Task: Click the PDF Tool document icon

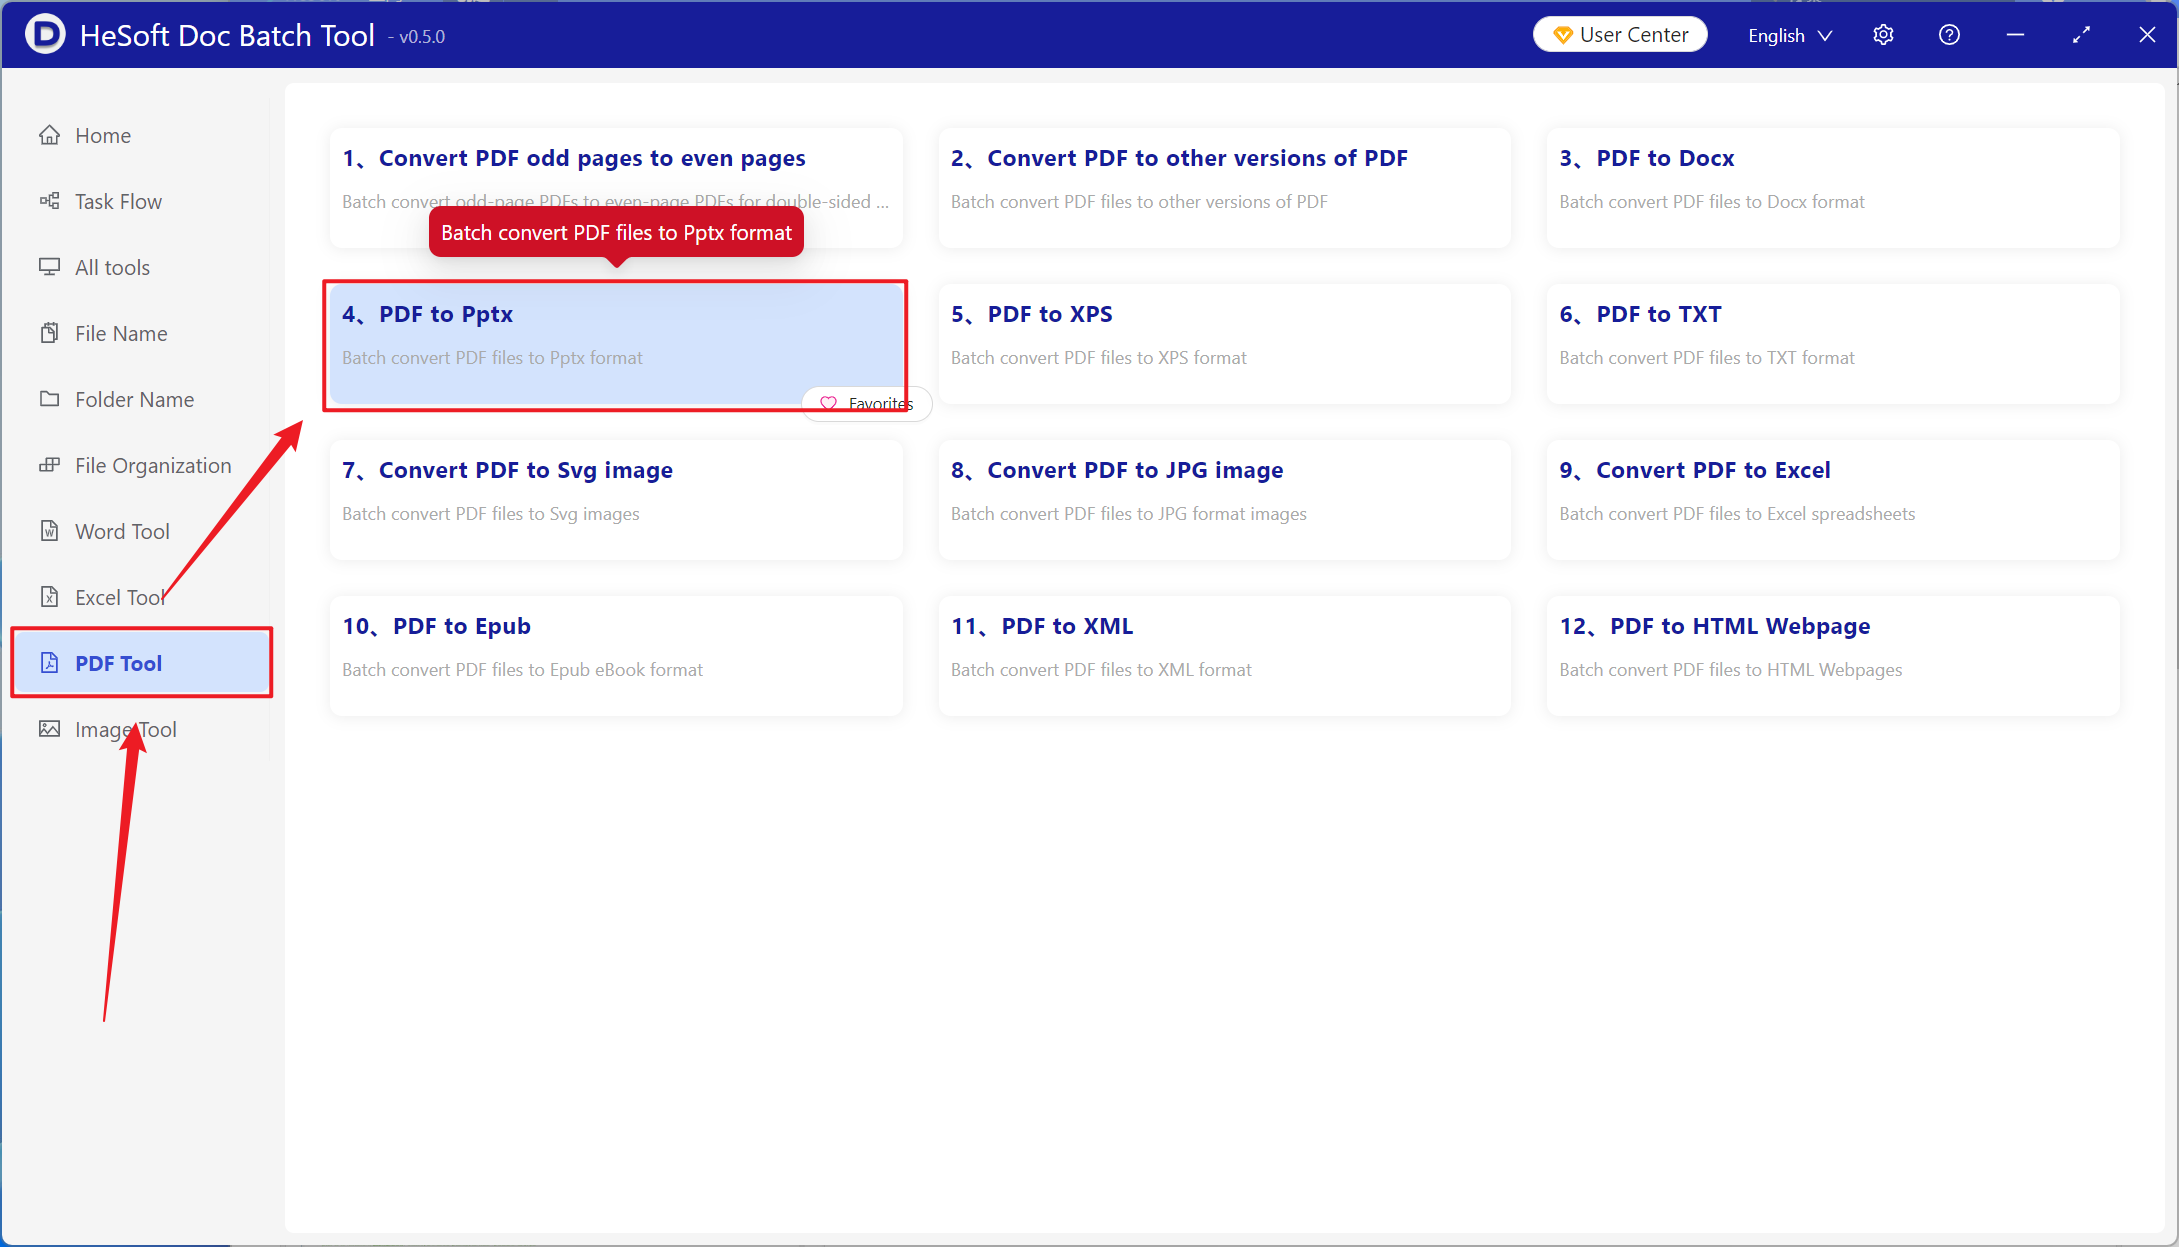Action: (x=49, y=663)
